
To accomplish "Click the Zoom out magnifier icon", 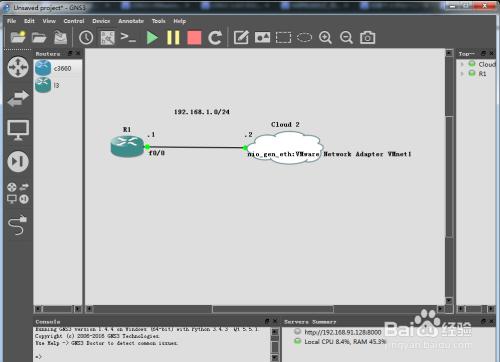I will point(346,37).
